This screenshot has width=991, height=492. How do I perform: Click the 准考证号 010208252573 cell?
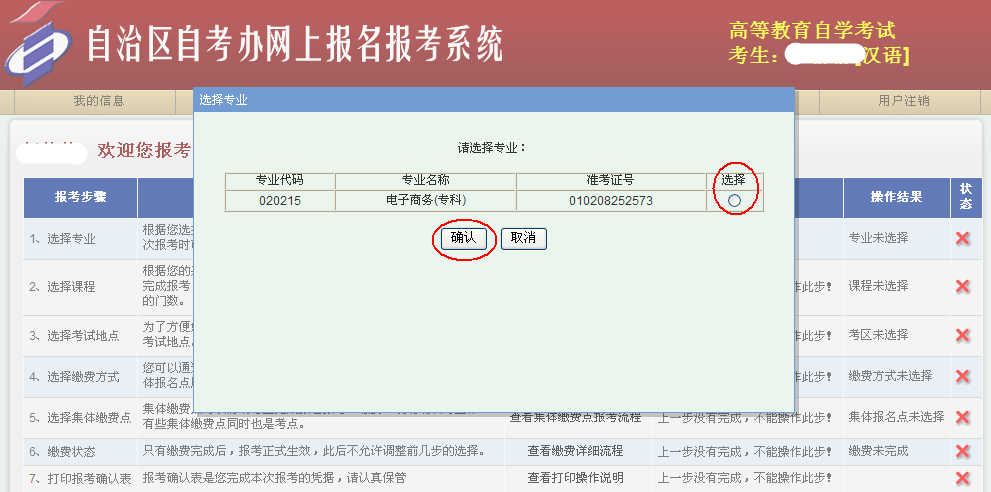[x=611, y=200]
